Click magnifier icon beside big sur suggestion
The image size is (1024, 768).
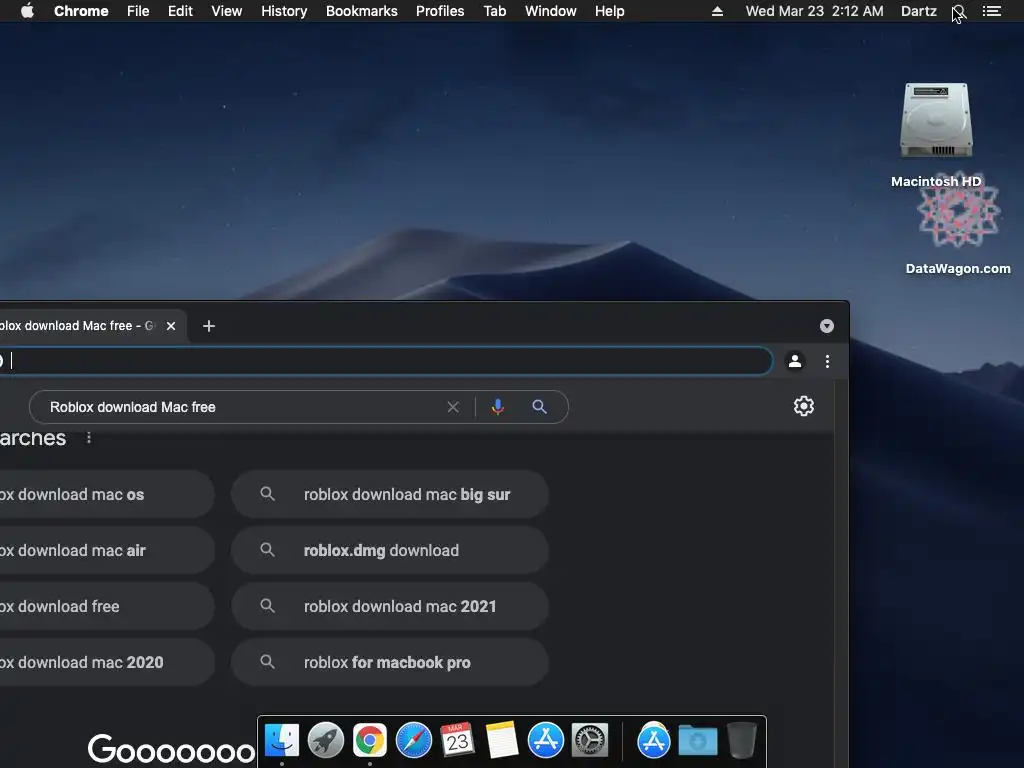point(267,494)
